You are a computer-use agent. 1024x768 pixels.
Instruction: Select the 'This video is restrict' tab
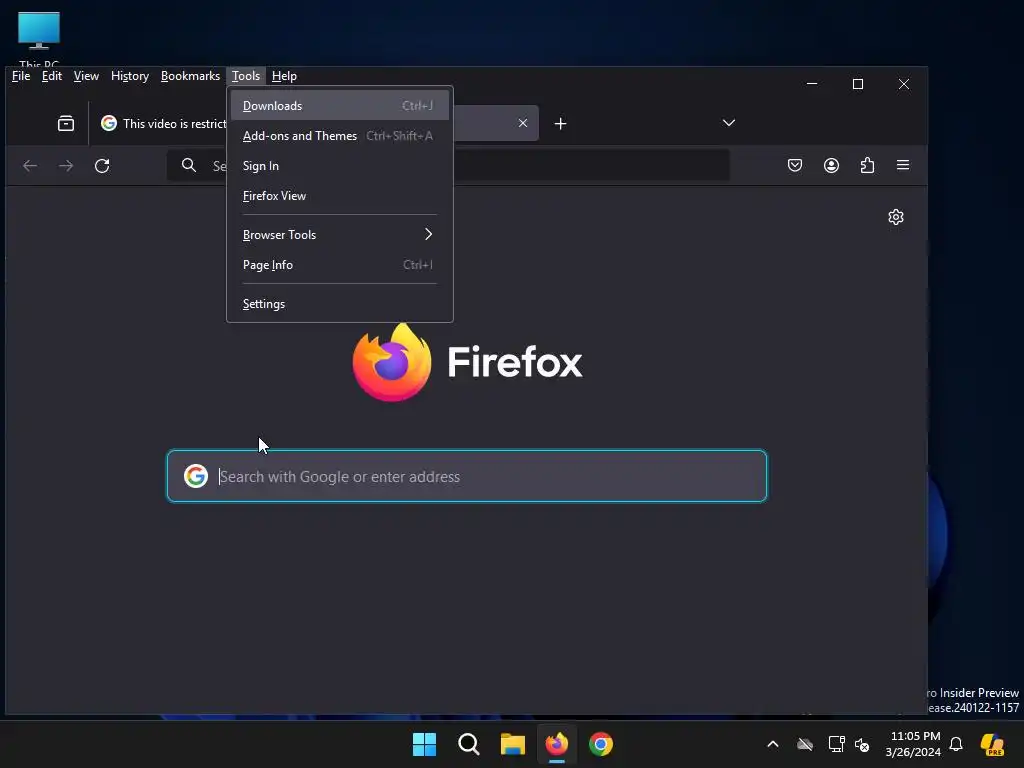pos(163,123)
